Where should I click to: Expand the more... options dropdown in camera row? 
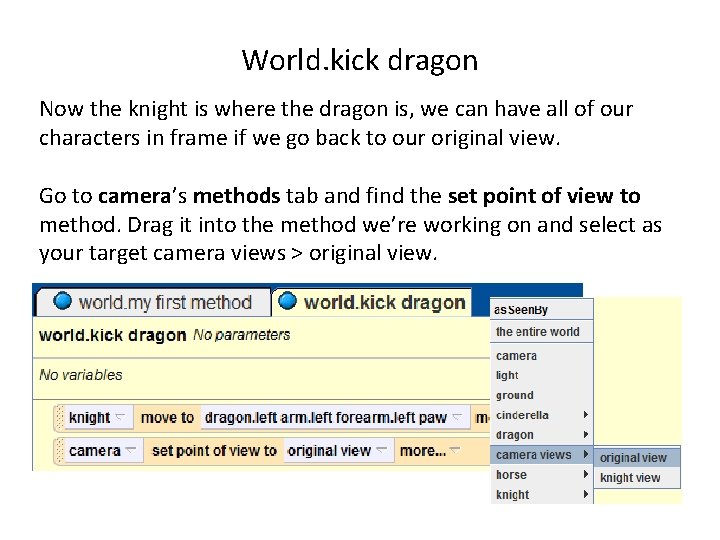pos(430,450)
